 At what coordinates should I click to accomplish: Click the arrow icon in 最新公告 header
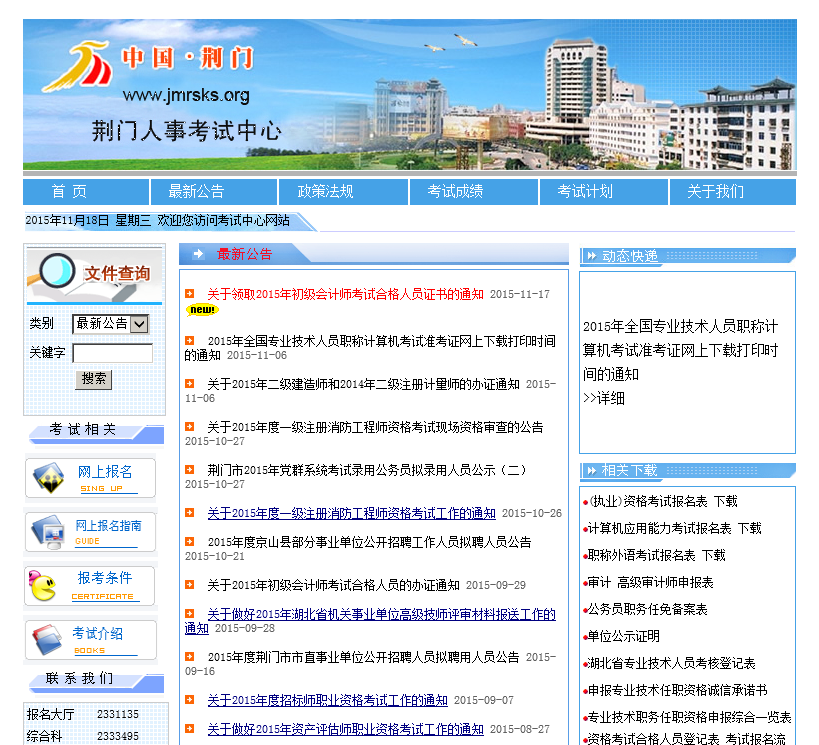(x=198, y=254)
